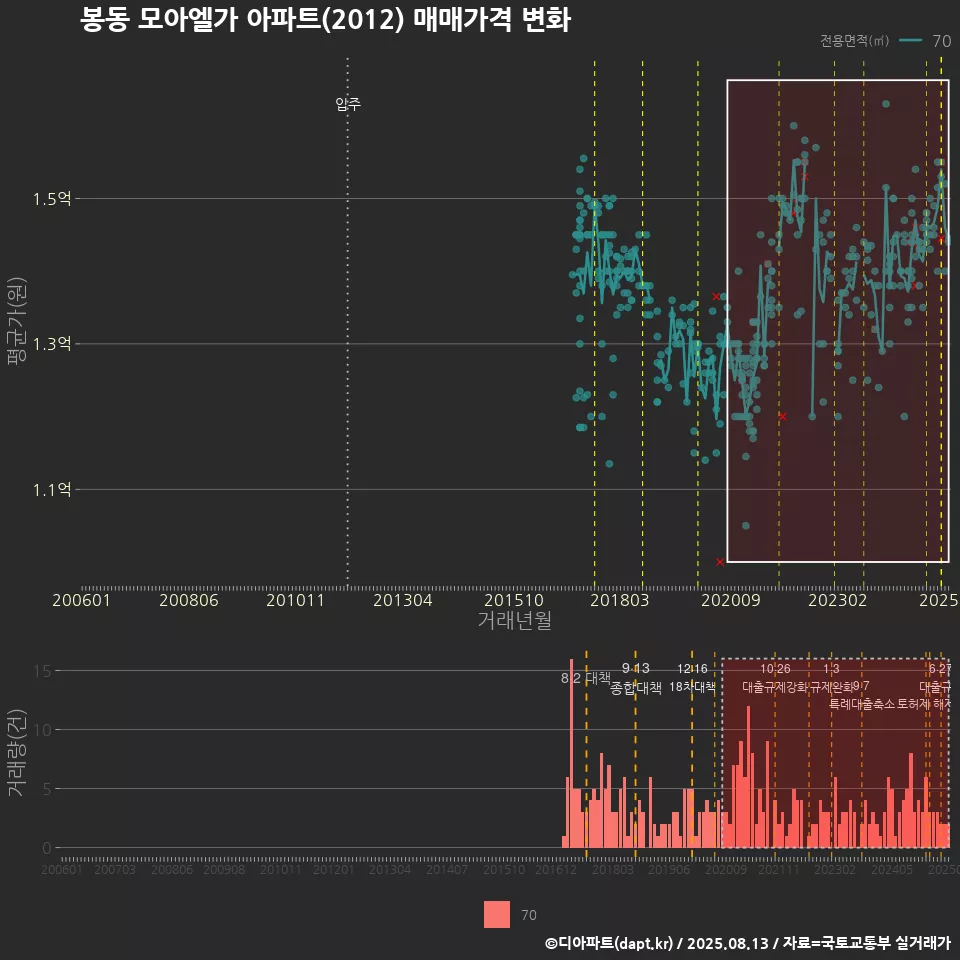Click 202405 on the volume chart x-axis
The image size is (960, 960).
(x=892, y=869)
